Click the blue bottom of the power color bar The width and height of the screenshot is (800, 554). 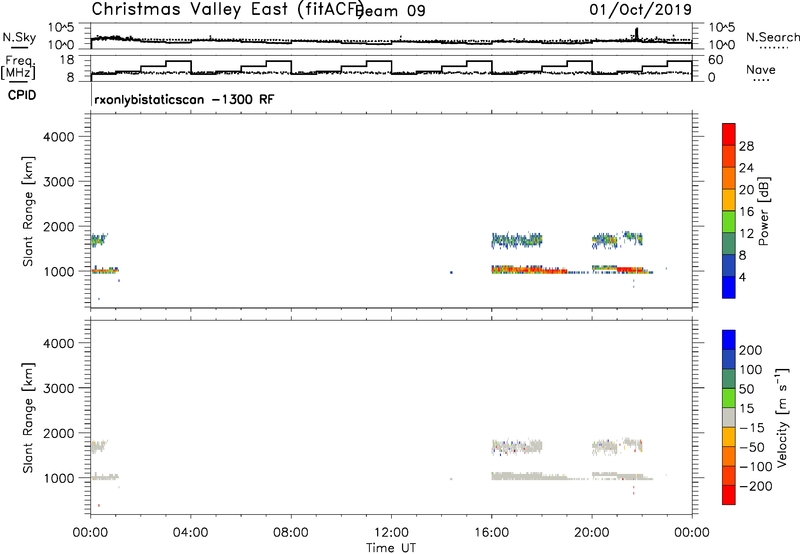tap(729, 288)
